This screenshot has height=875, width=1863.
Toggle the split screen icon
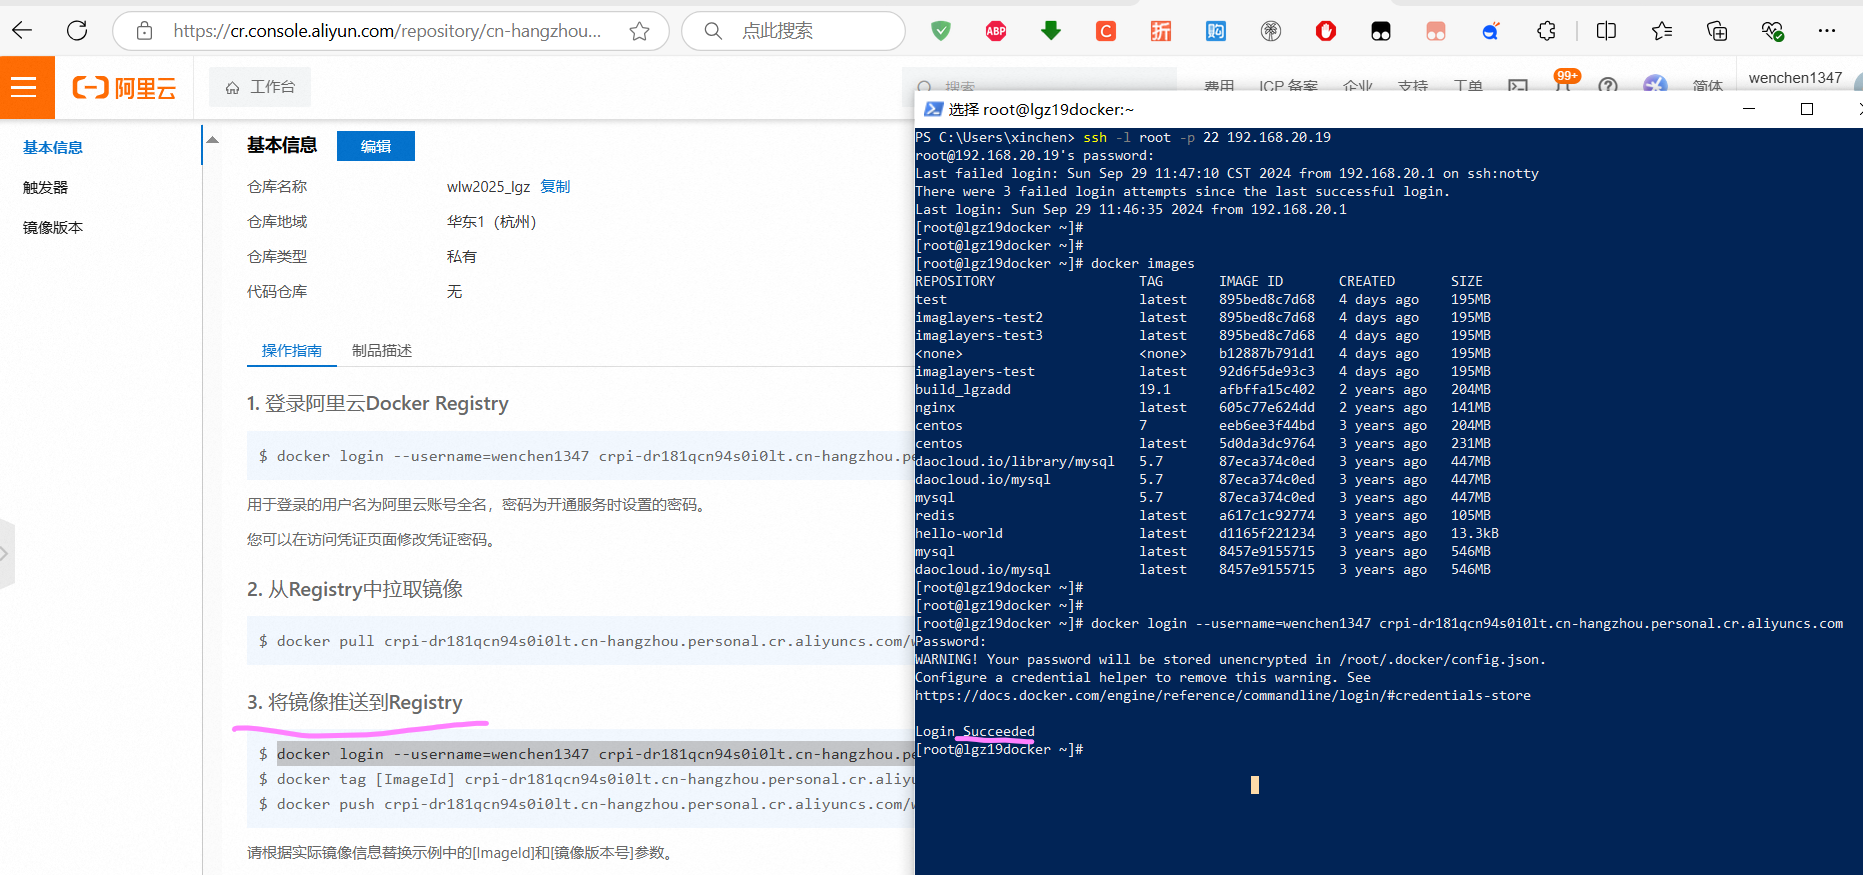pos(1607,31)
